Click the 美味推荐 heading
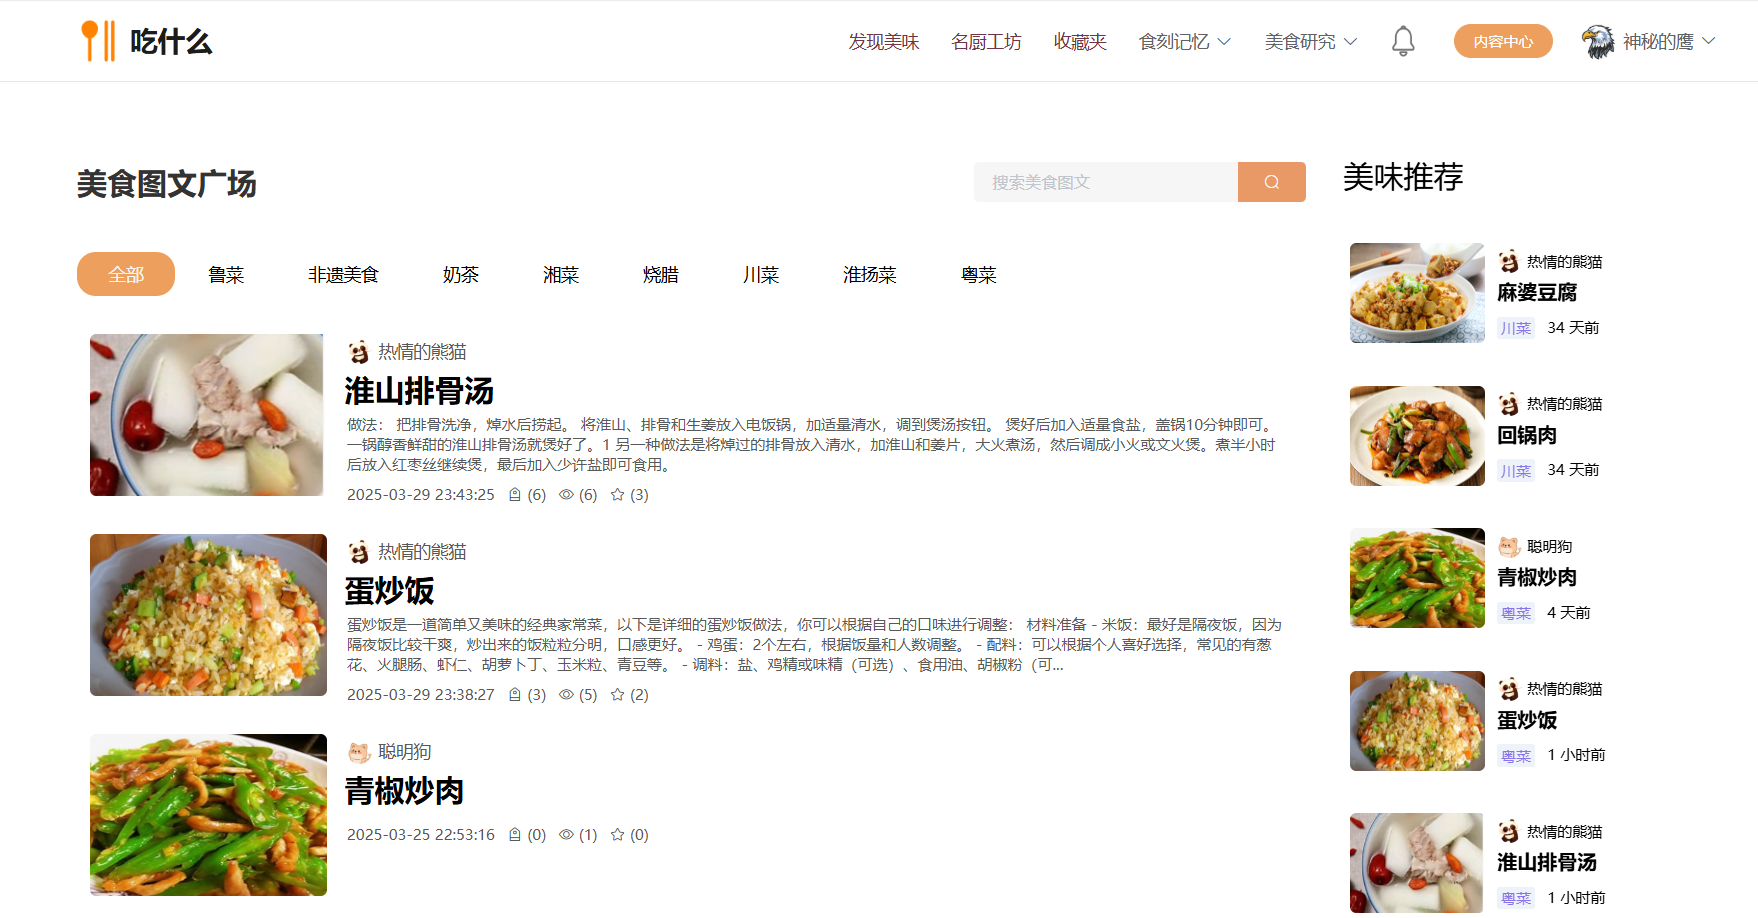This screenshot has width=1758, height=918. [x=1403, y=177]
